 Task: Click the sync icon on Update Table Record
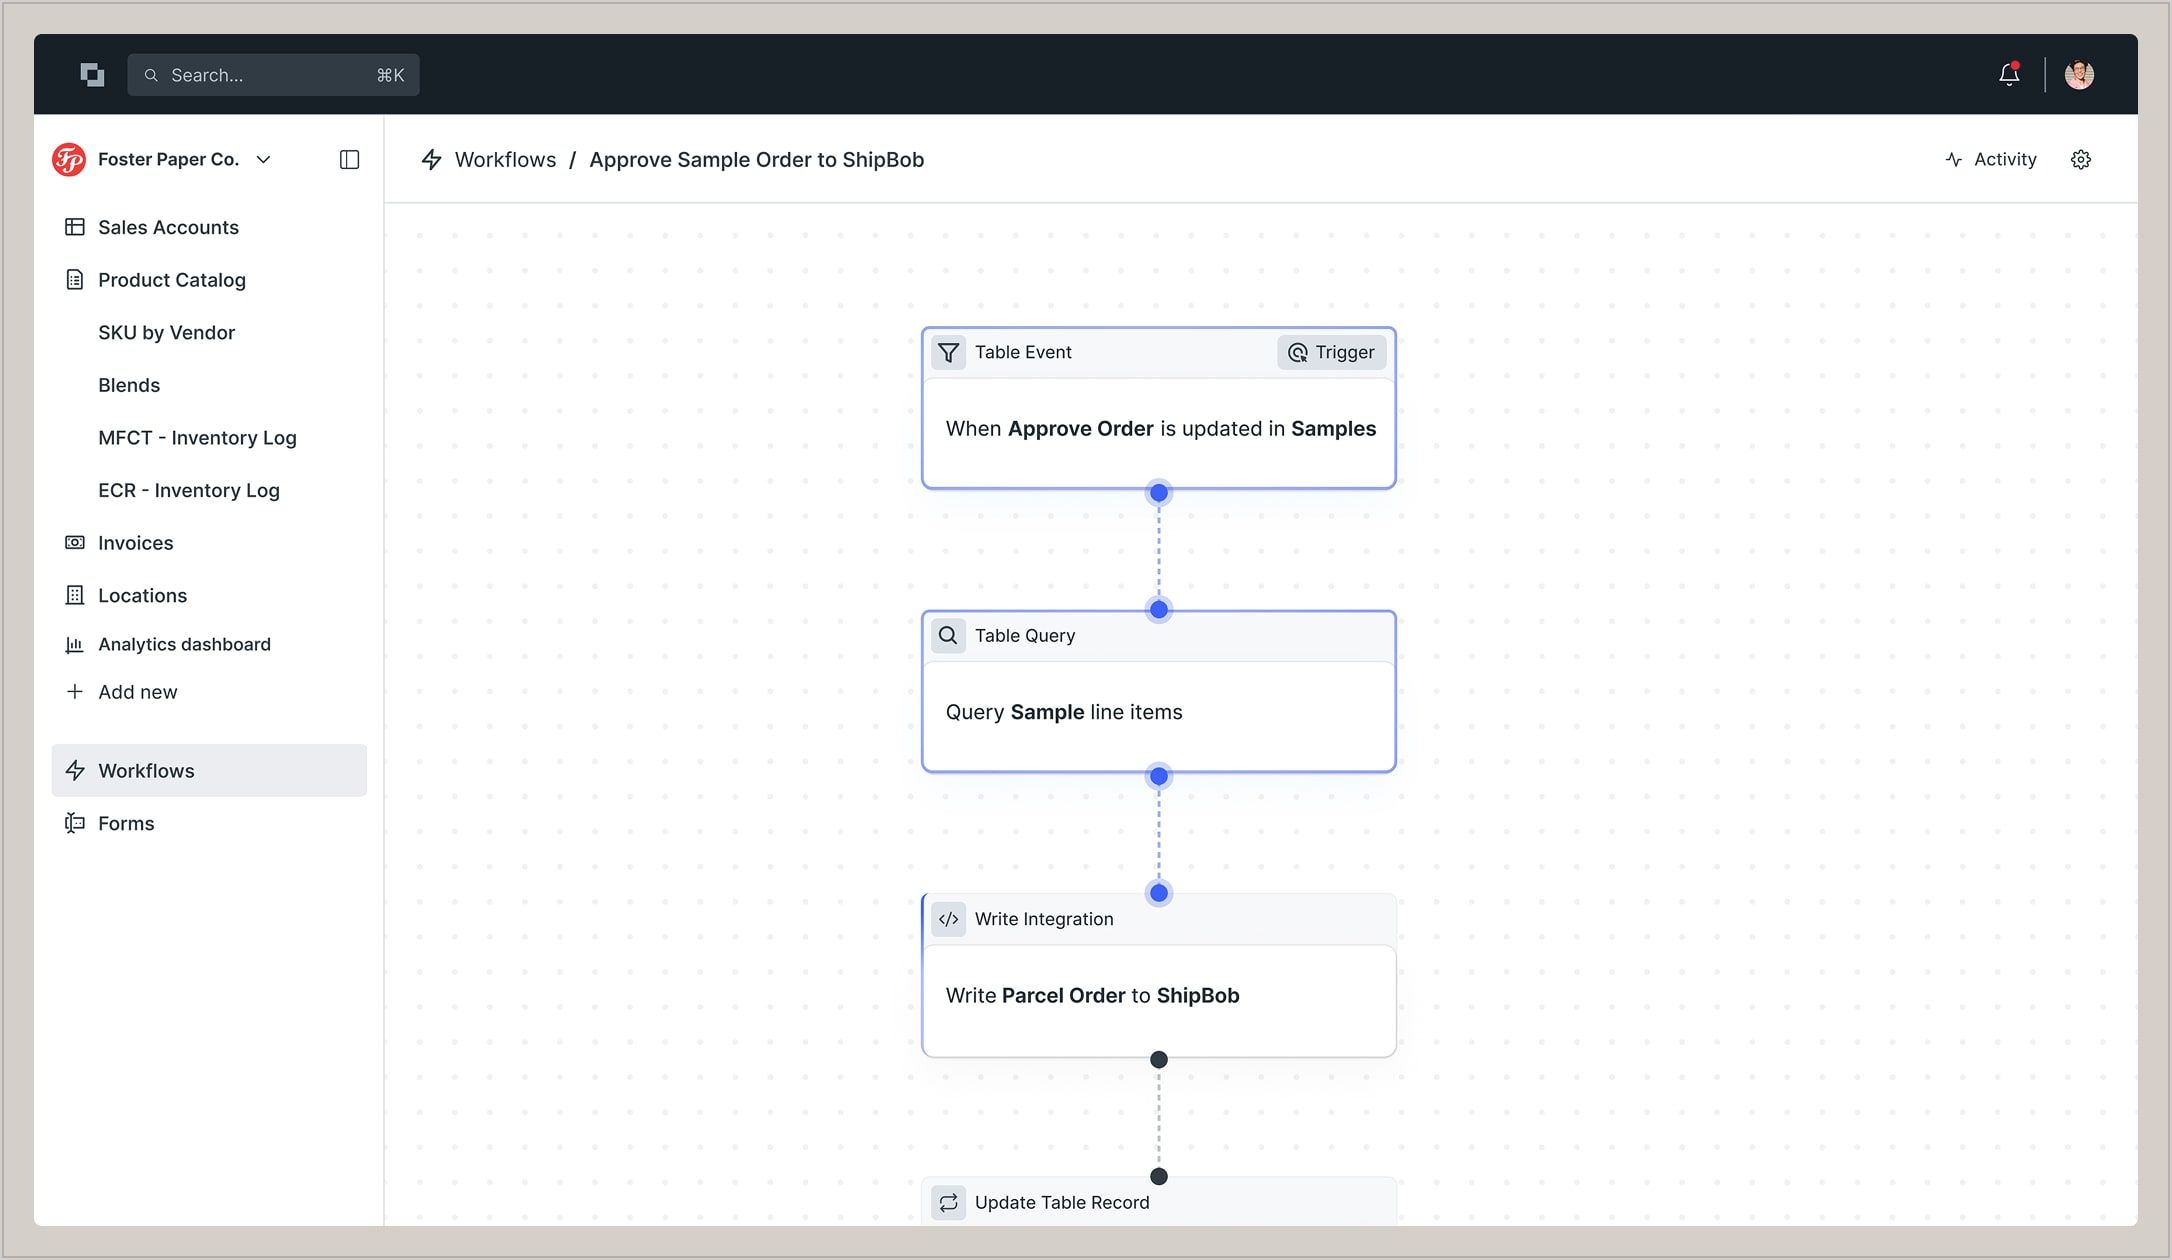(948, 1203)
